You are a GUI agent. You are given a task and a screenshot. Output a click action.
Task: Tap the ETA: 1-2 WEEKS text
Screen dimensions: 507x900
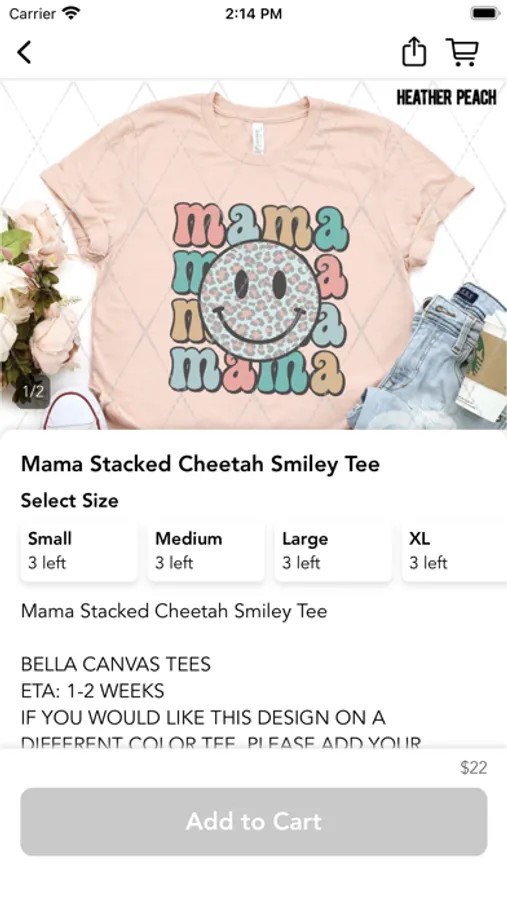coord(92,690)
